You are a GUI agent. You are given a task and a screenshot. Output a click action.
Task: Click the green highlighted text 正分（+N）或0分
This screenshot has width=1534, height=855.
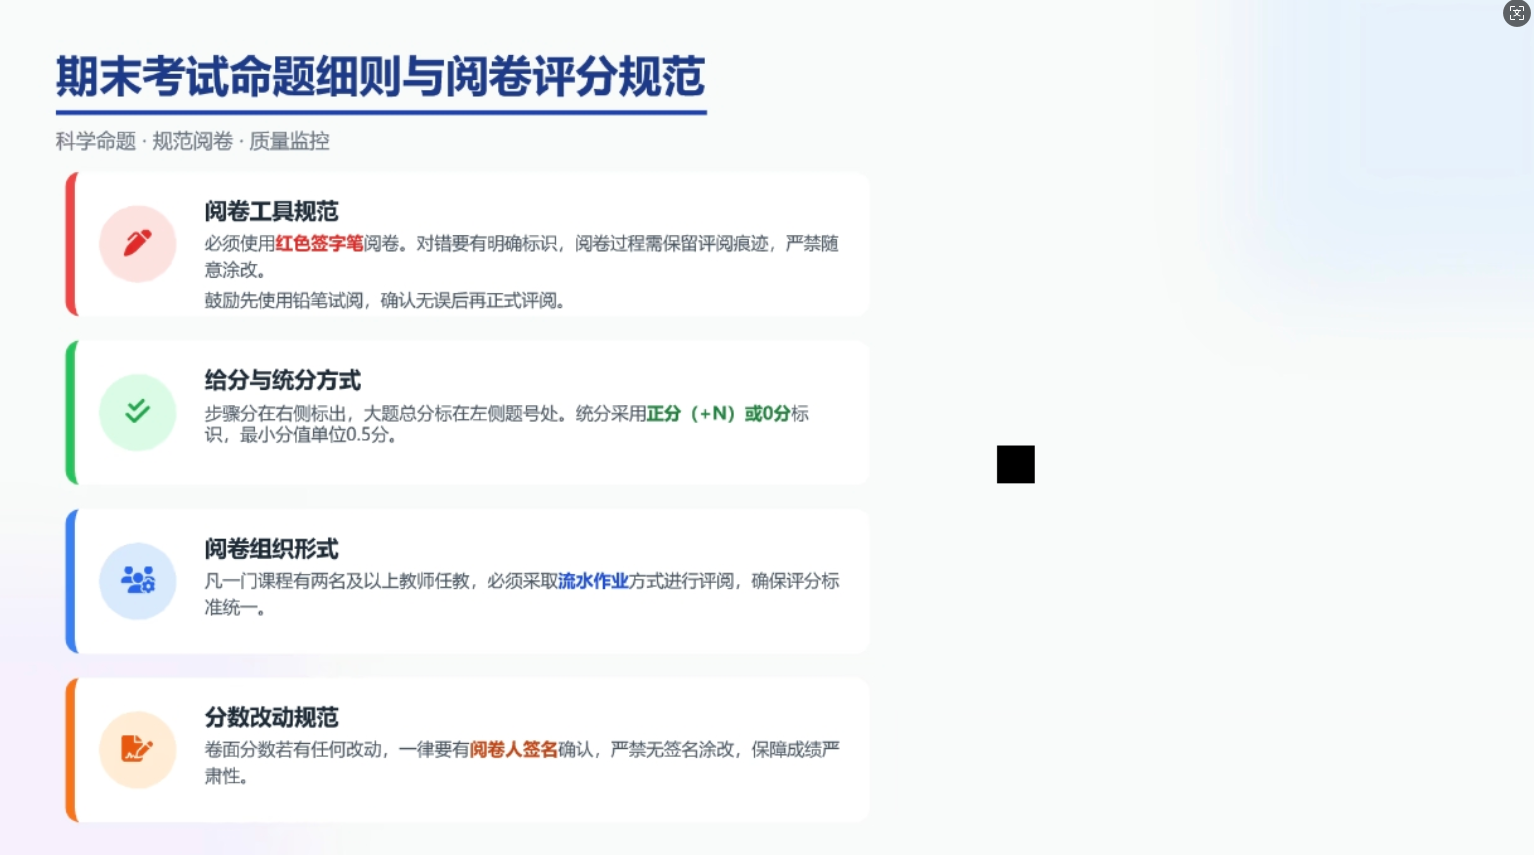(718, 413)
